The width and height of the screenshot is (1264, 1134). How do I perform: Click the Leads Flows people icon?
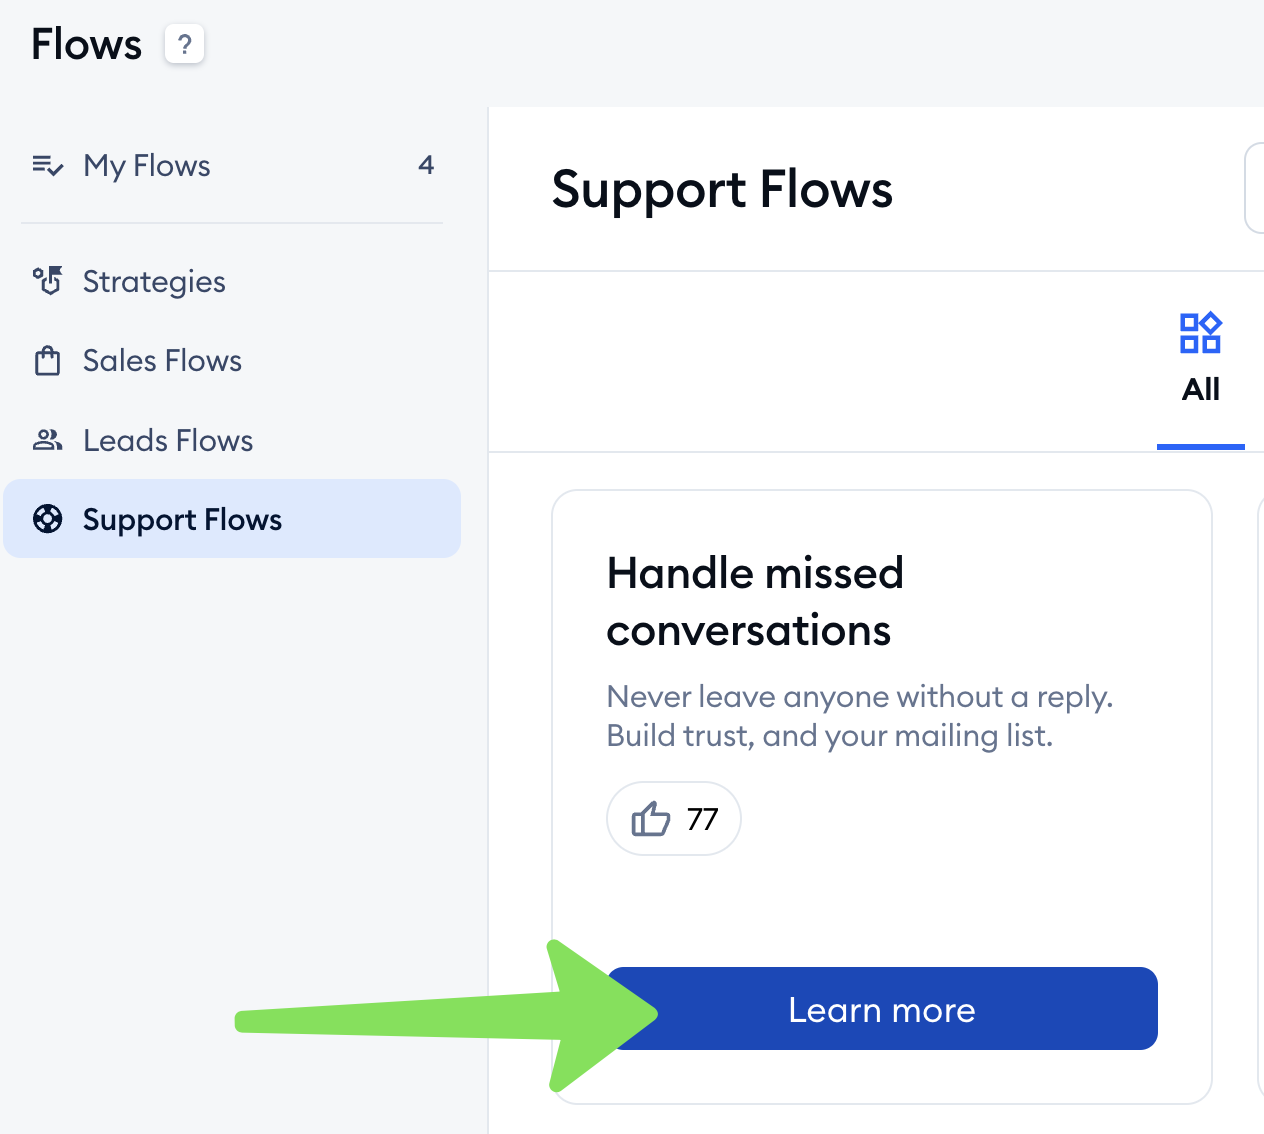(x=48, y=440)
